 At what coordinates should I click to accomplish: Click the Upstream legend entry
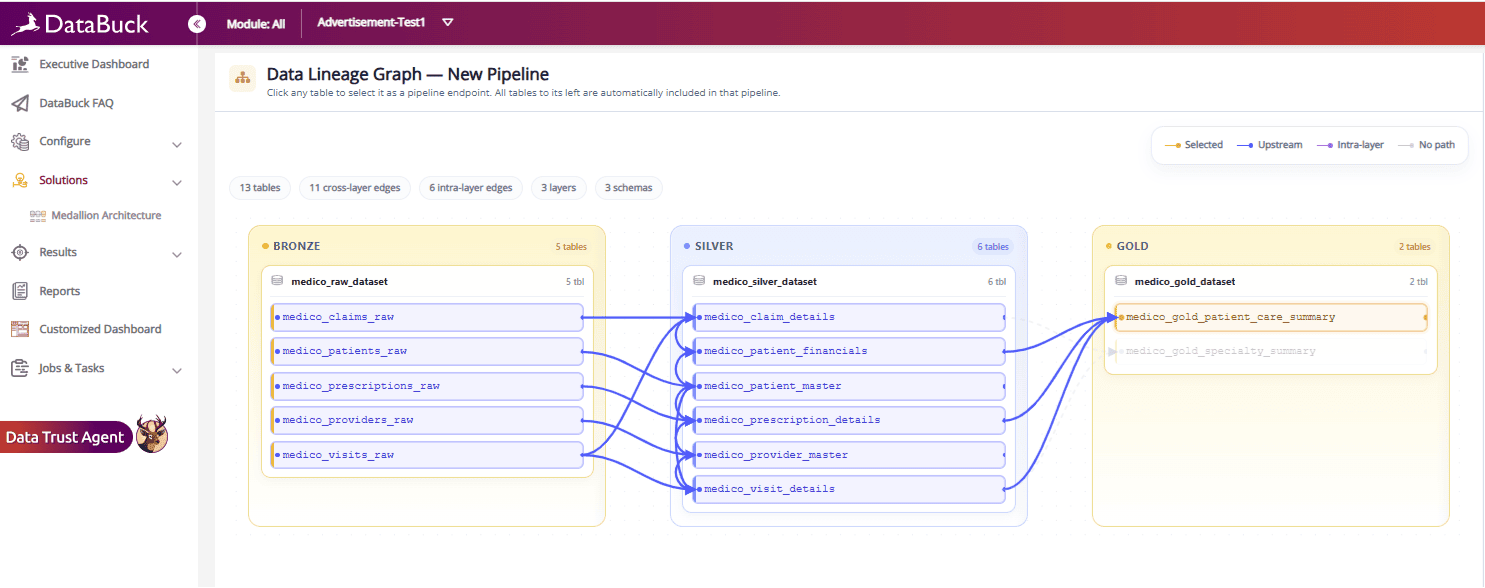point(1269,145)
